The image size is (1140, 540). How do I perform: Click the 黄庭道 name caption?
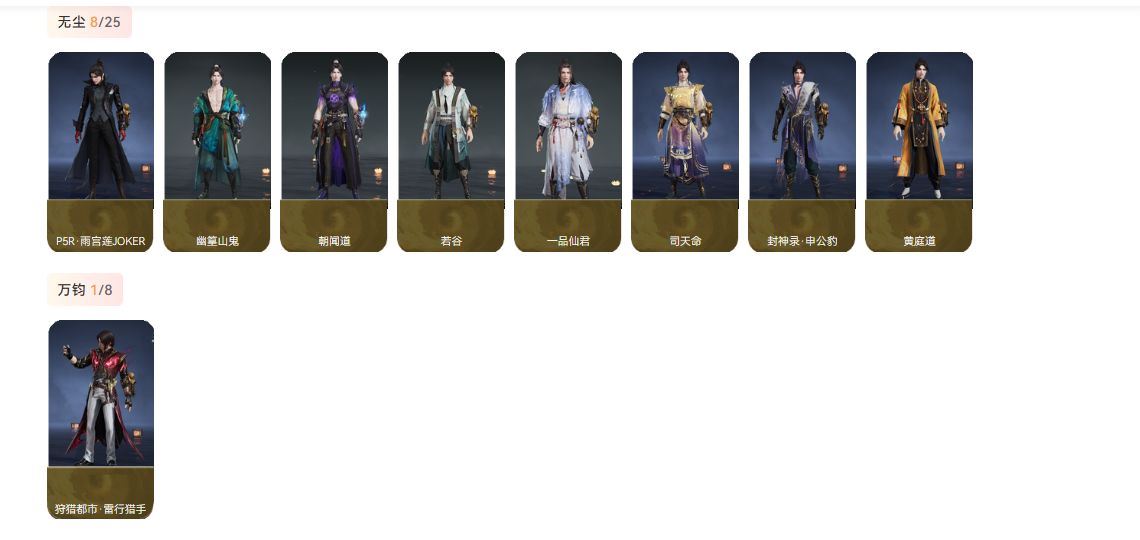pos(919,241)
